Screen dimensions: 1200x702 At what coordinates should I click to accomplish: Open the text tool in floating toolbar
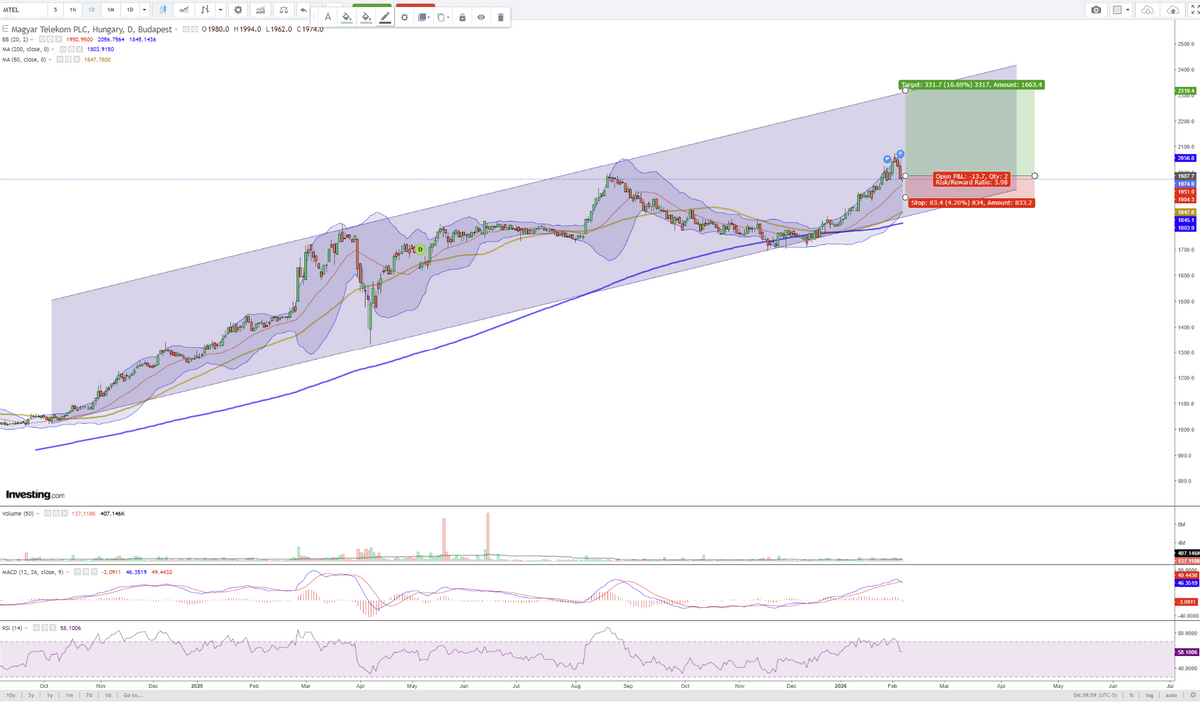pos(327,17)
